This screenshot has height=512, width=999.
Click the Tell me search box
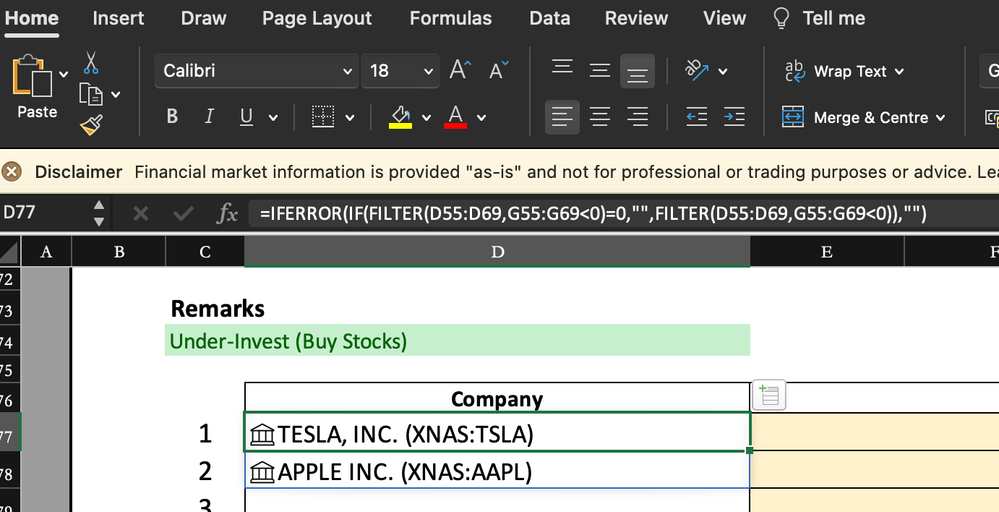coord(819,18)
